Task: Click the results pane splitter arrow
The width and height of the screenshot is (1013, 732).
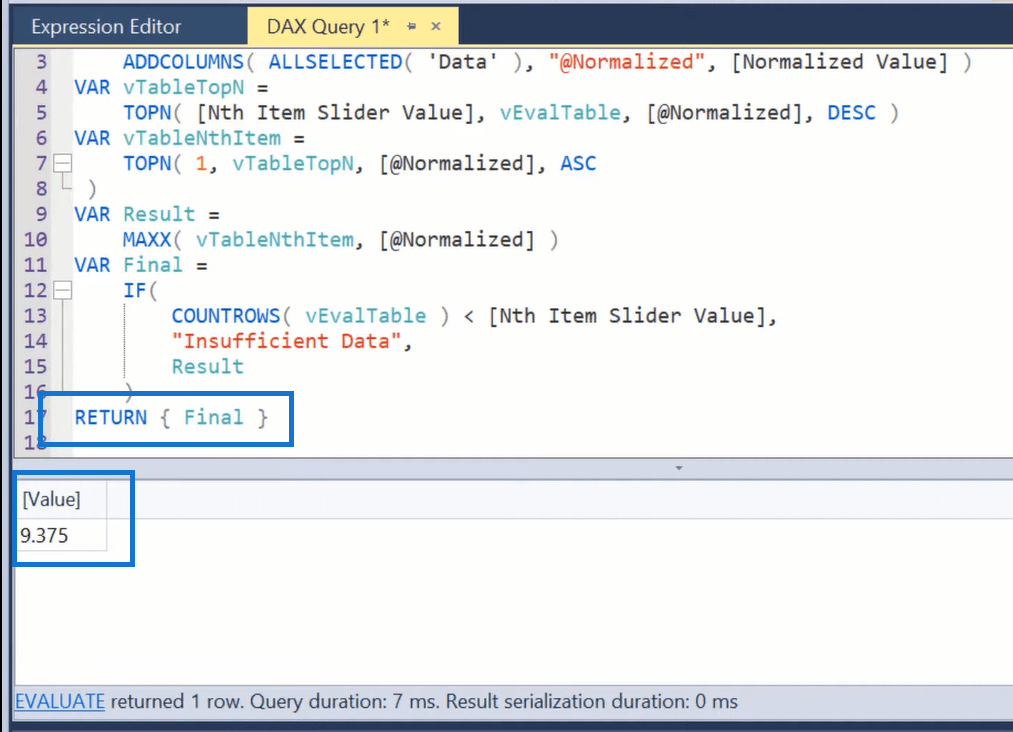Action: 679,467
